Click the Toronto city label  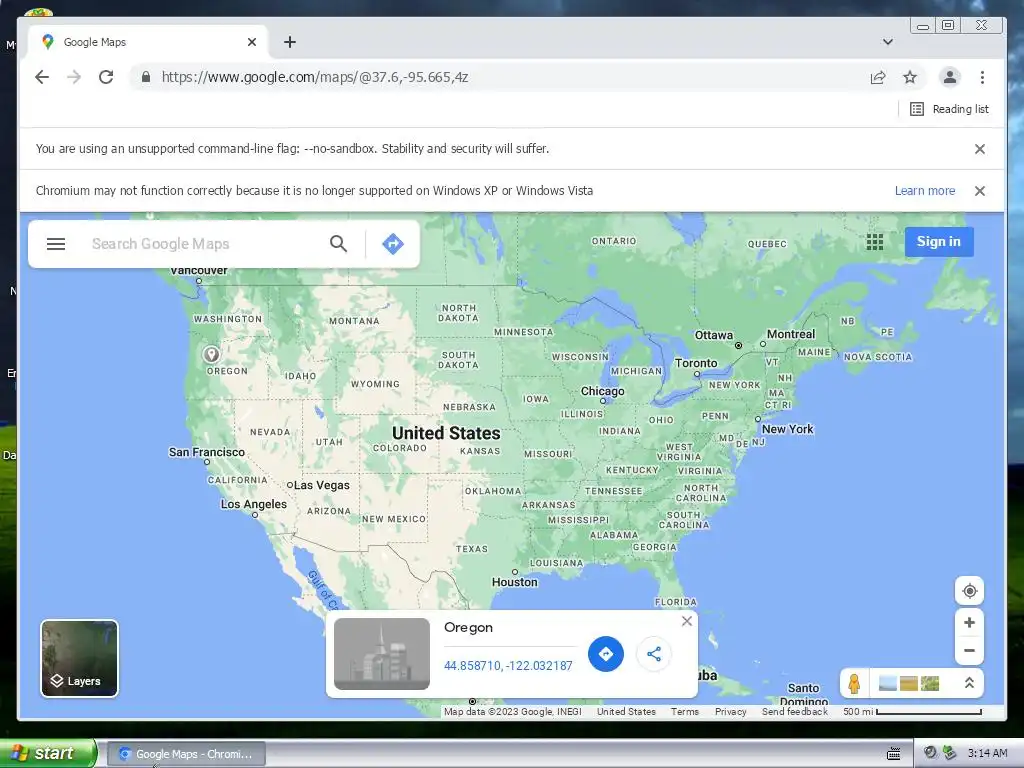696,363
